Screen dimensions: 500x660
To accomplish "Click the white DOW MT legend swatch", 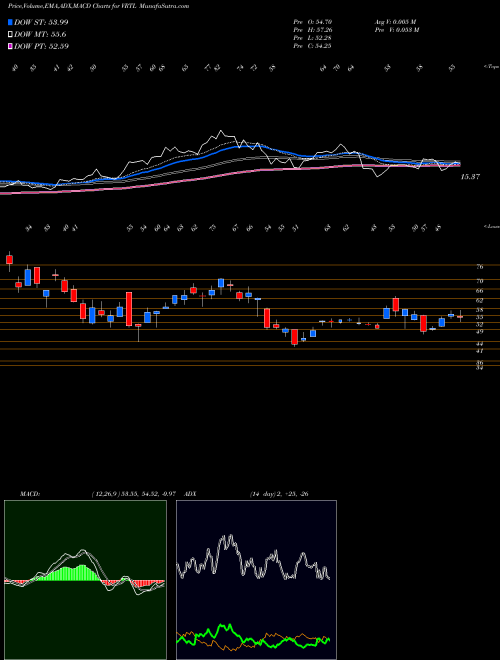I will (x=10, y=35).
